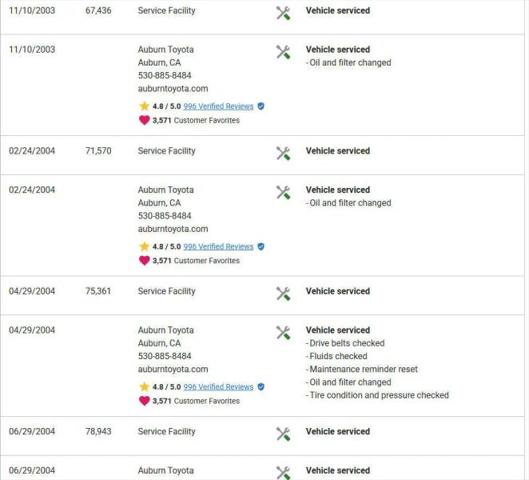Click wrench icon in 02/24/2004 Auburn Toyota row
Viewport: 529px width, 480px height.
[x=283, y=193]
